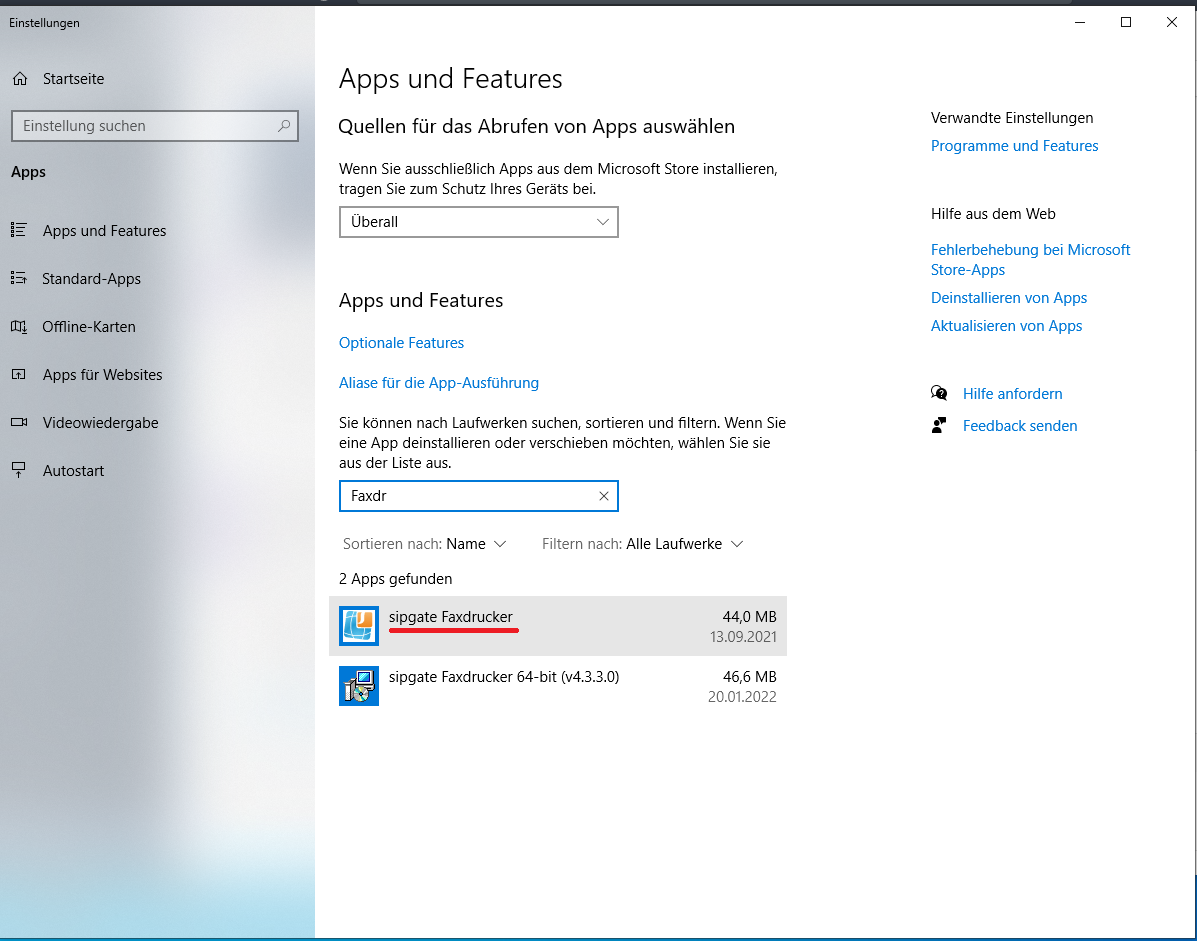Screen dimensions: 1197x941
Task: Click the Einstellung suchen search field
Action: coord(145,126)
